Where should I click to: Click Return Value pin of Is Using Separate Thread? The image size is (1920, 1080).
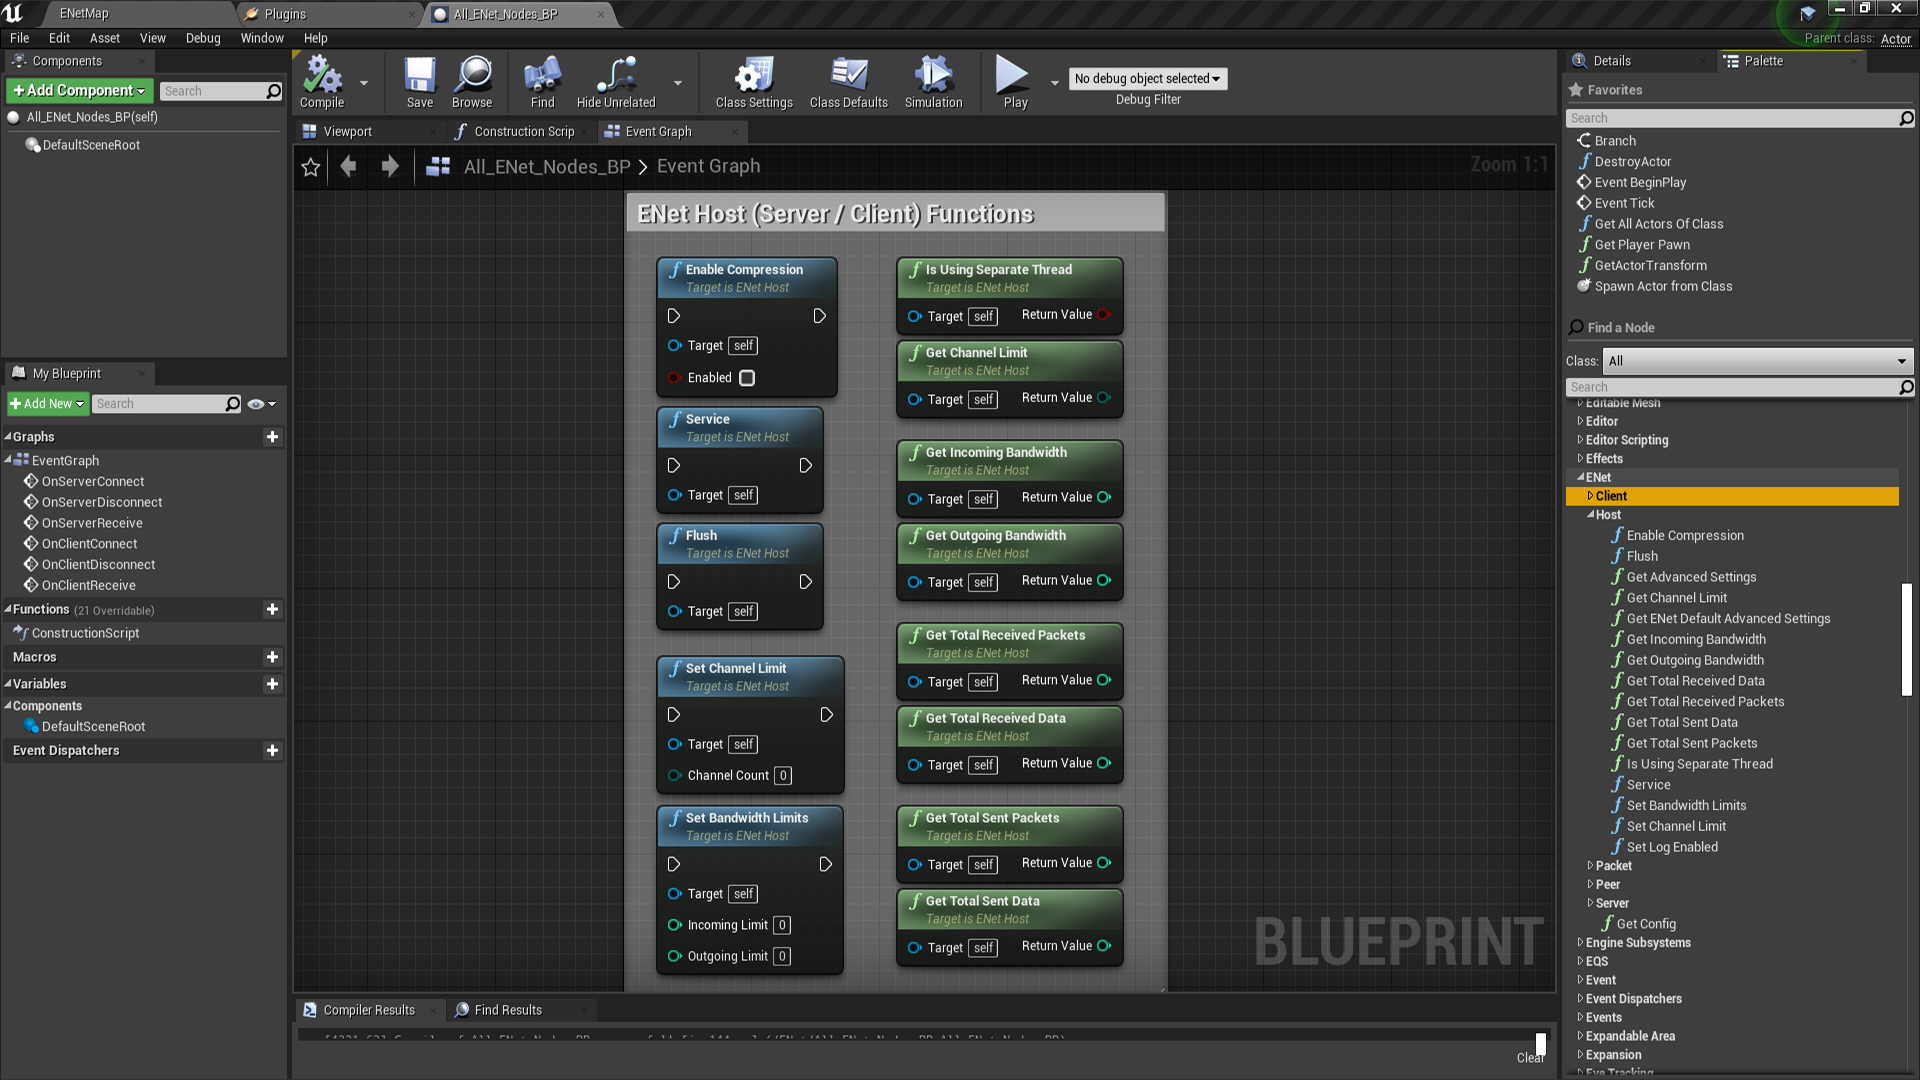1104,314
